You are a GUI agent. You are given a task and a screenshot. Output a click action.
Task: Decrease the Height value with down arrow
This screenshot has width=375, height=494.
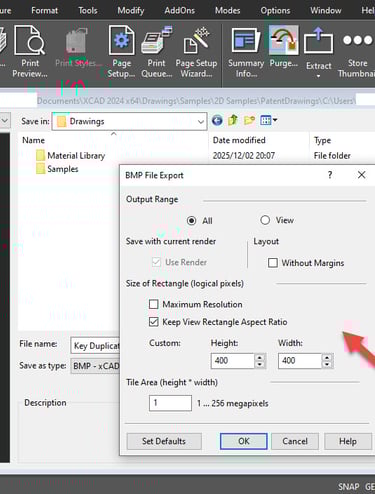[x=260, y=364]
